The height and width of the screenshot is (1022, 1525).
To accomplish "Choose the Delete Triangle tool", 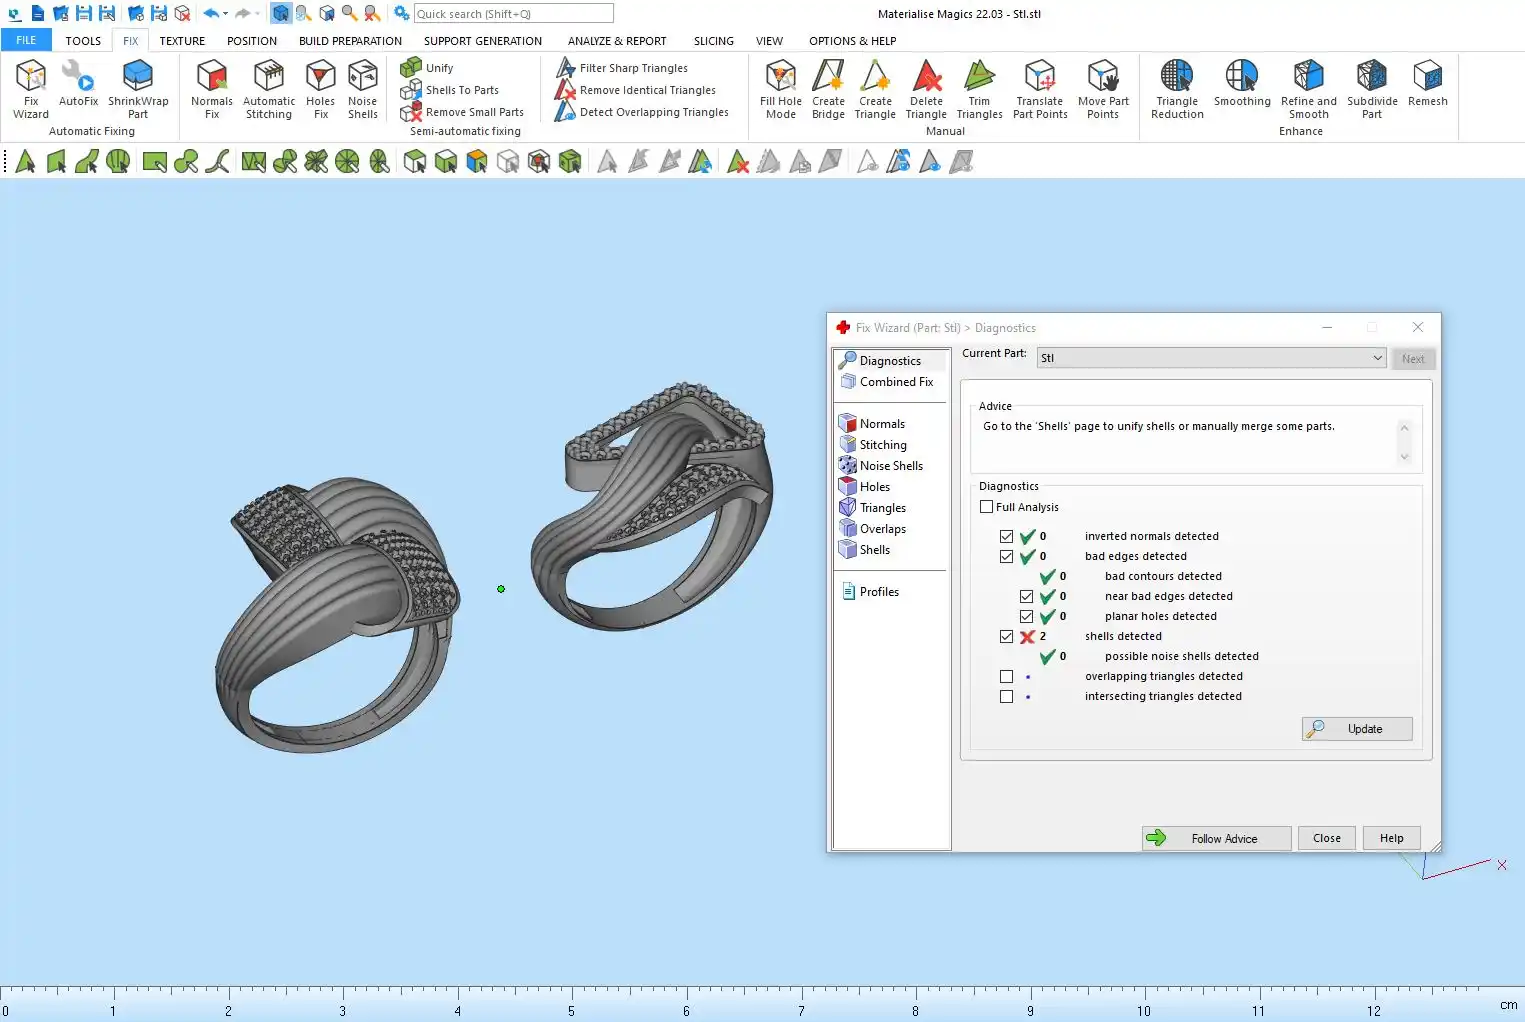I will pos(926,88).
